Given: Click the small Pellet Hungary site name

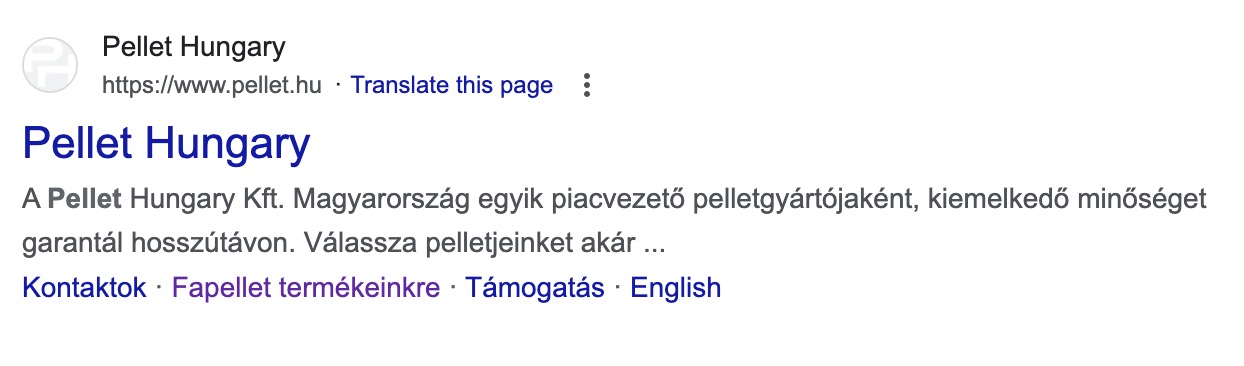Looking at the screenshot, I should [194, 47].
